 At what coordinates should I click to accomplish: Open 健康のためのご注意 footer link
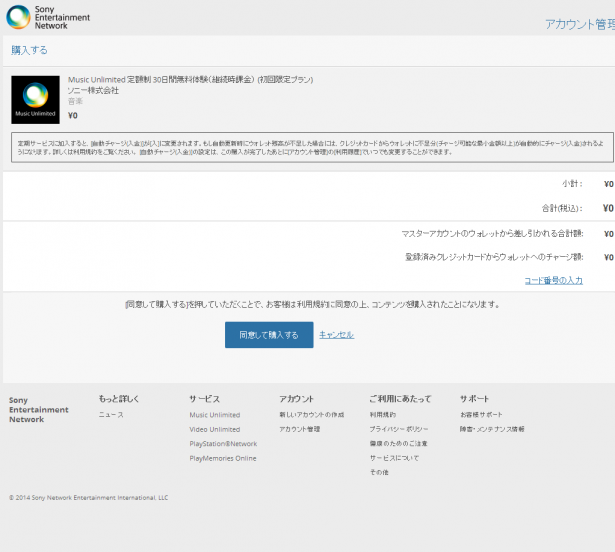pyautogui.click(x=398, y=444)
